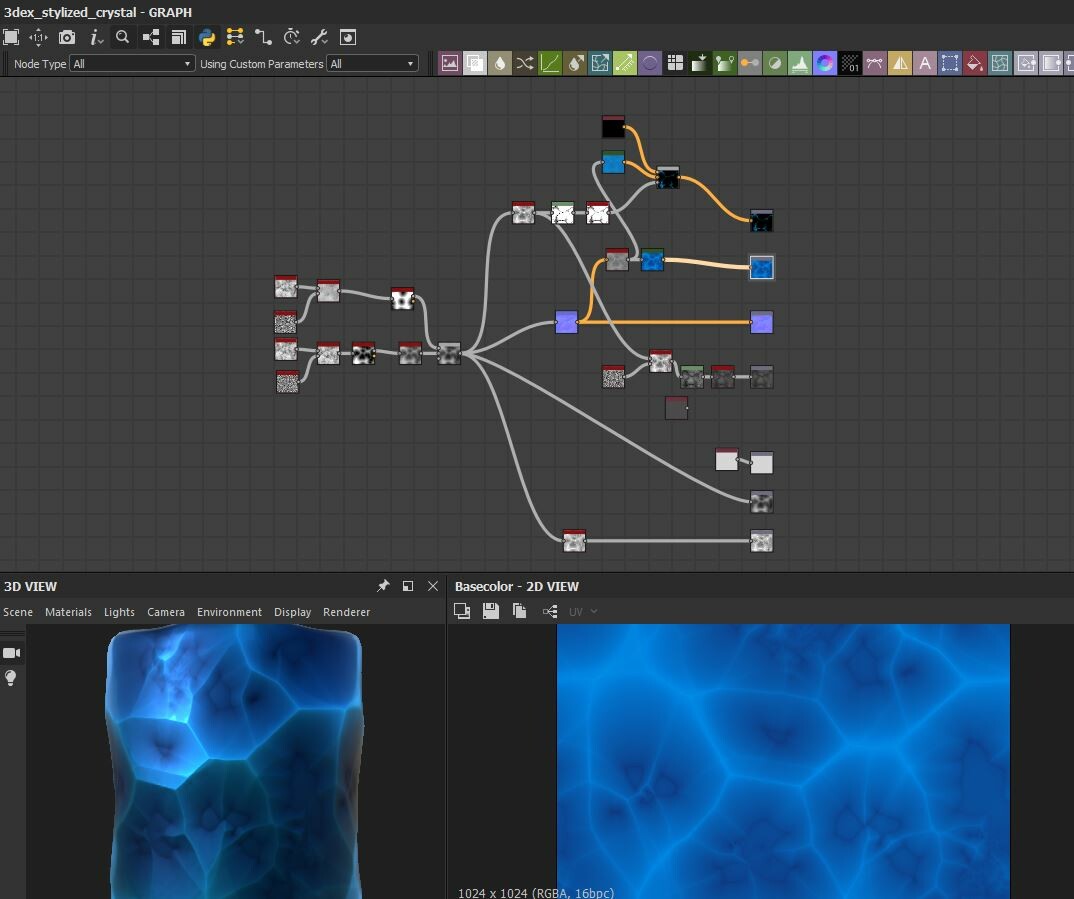Select the Python editor icon in the graph toolbar
Image resolution: width=1074 pixels, height=899 pixels.
tap(207, 37)
